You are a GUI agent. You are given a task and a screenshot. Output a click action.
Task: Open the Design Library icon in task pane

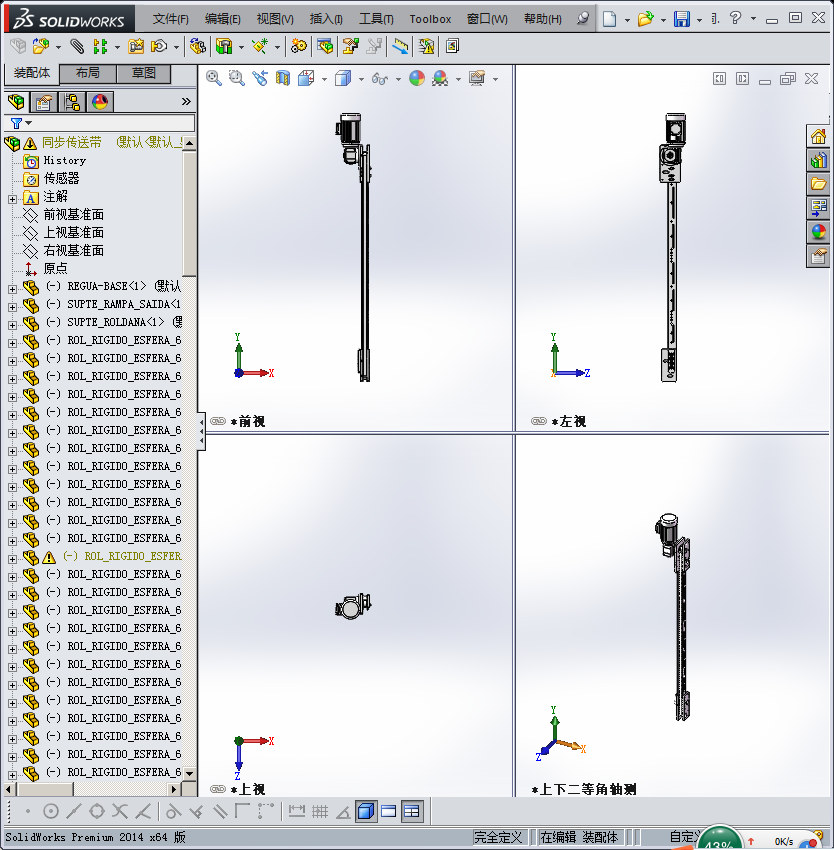(818, 160)
